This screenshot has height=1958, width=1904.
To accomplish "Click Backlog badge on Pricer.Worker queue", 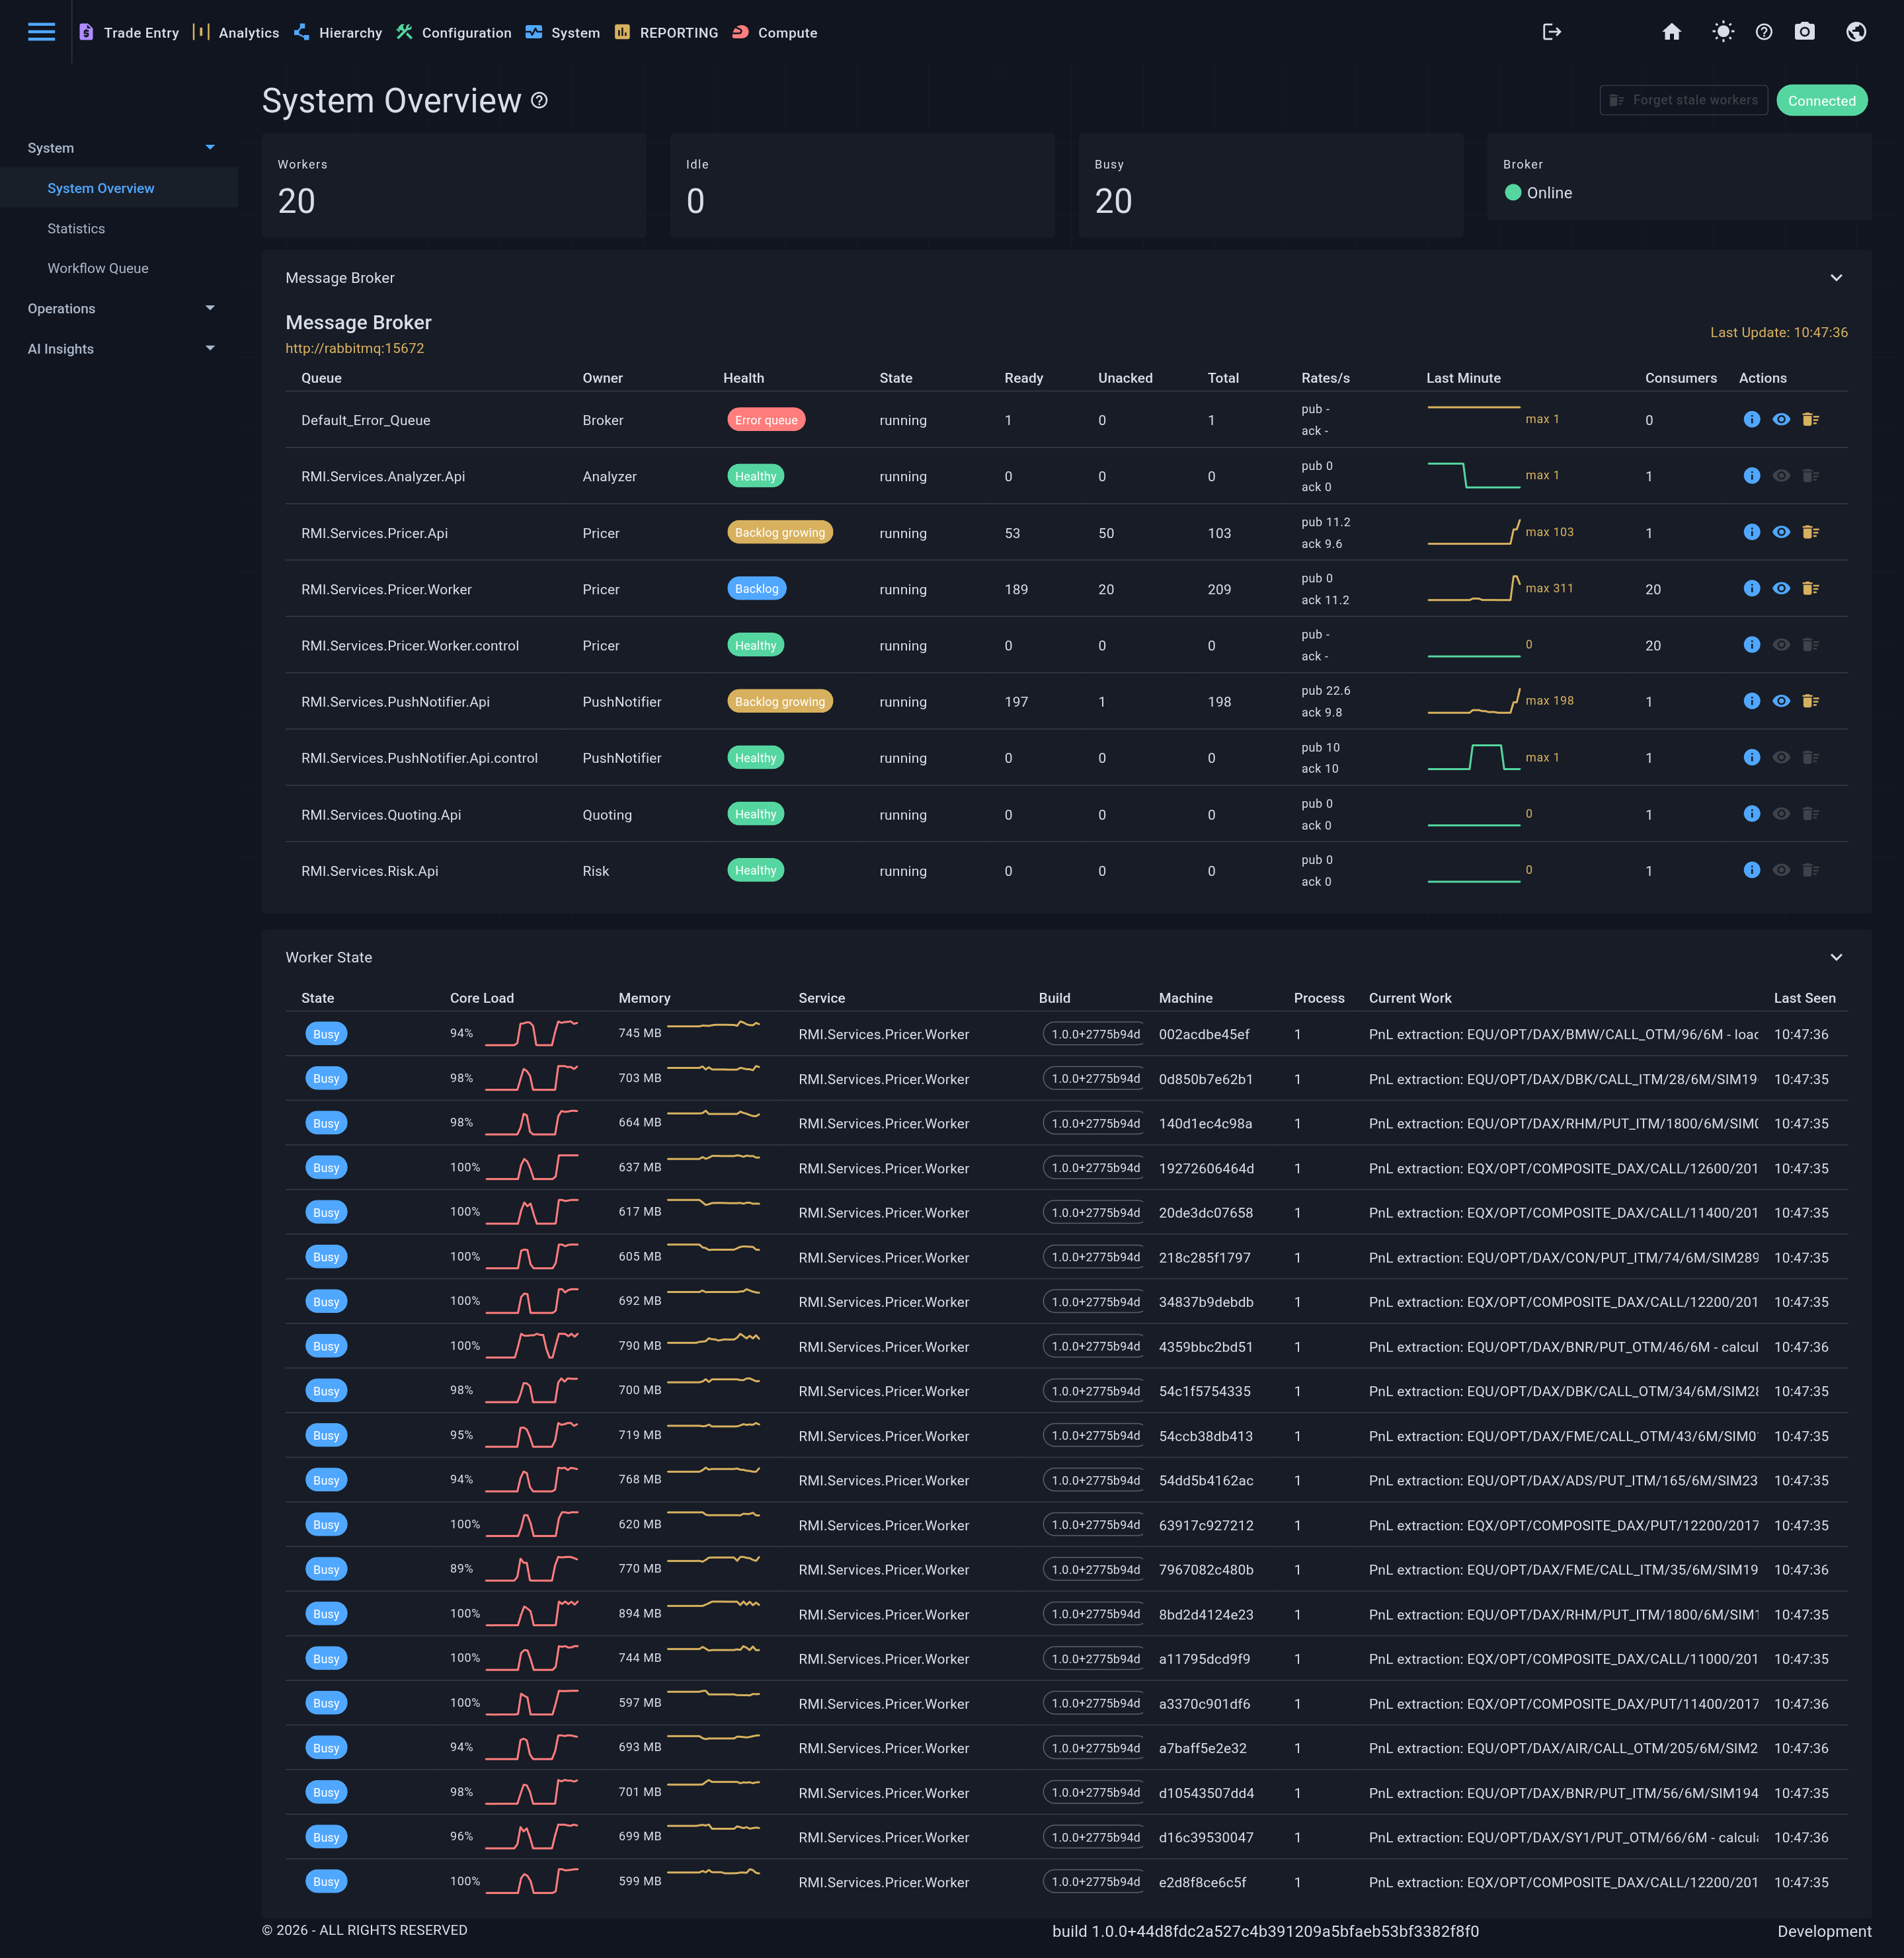I will click(x=756, y=588).
